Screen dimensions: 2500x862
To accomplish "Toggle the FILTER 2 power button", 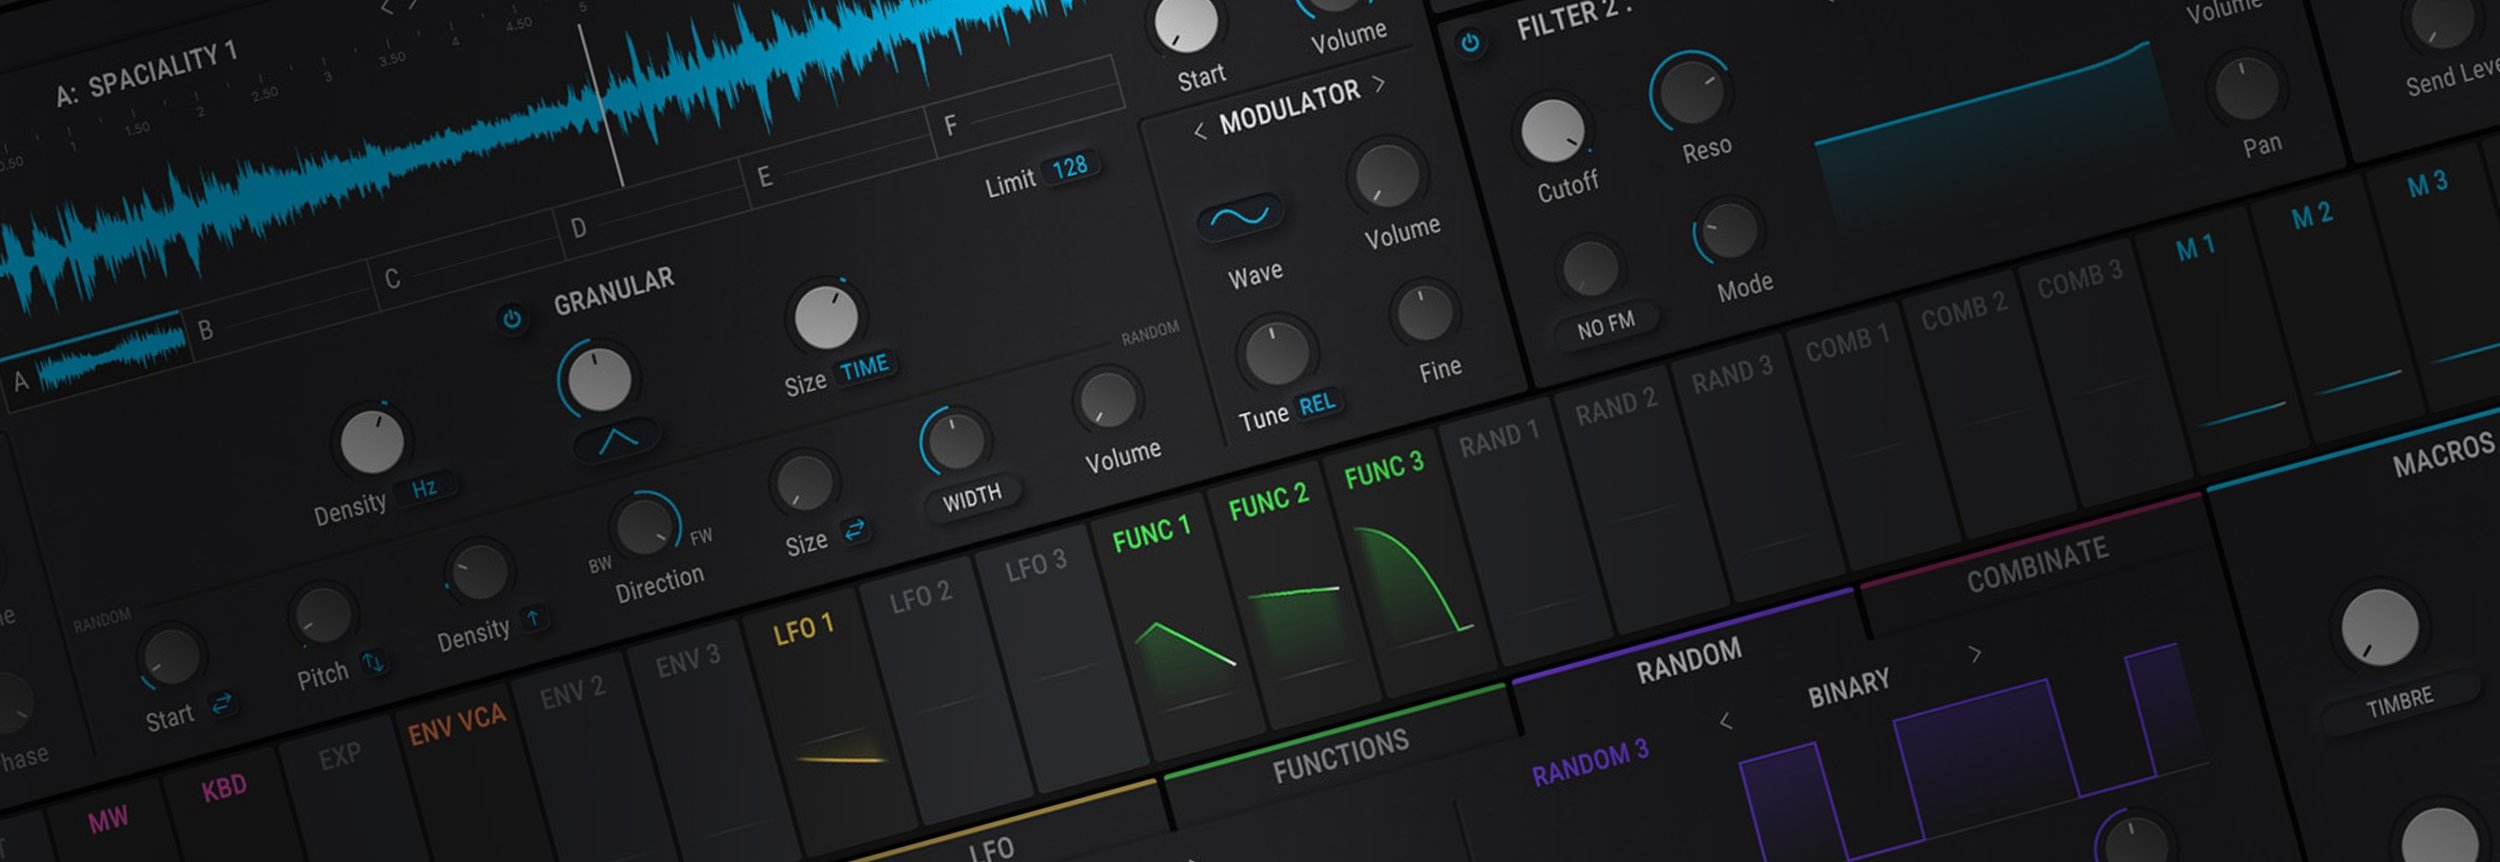I will 1470,43.
